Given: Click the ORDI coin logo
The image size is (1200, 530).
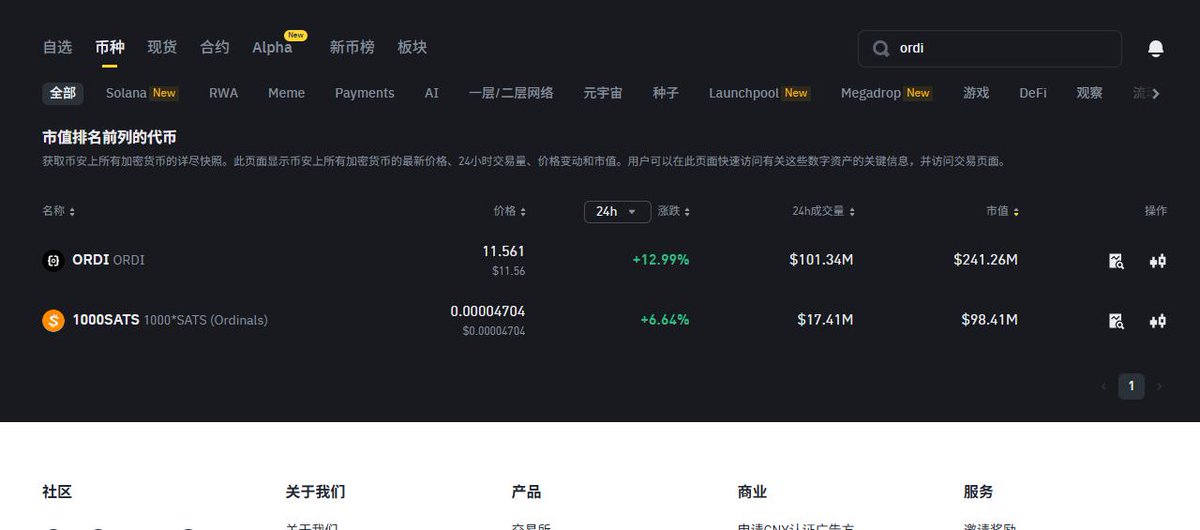Looking at the screenshot, I should 53,260.
